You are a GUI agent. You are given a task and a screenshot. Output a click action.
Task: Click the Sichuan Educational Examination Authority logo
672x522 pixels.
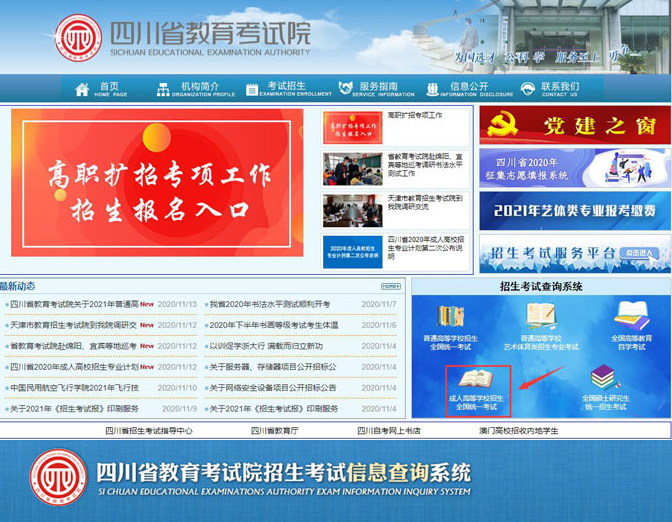(x=78, y=38)
